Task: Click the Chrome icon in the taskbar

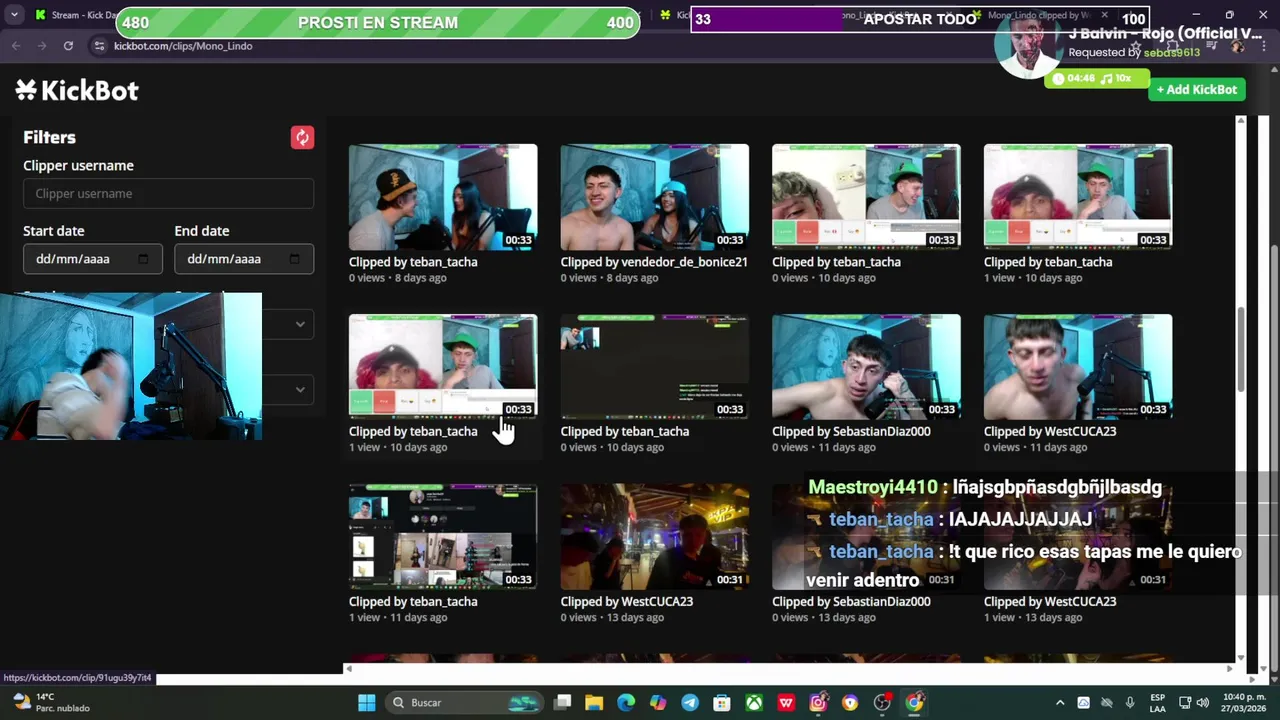Action: (x=914, y=702)
